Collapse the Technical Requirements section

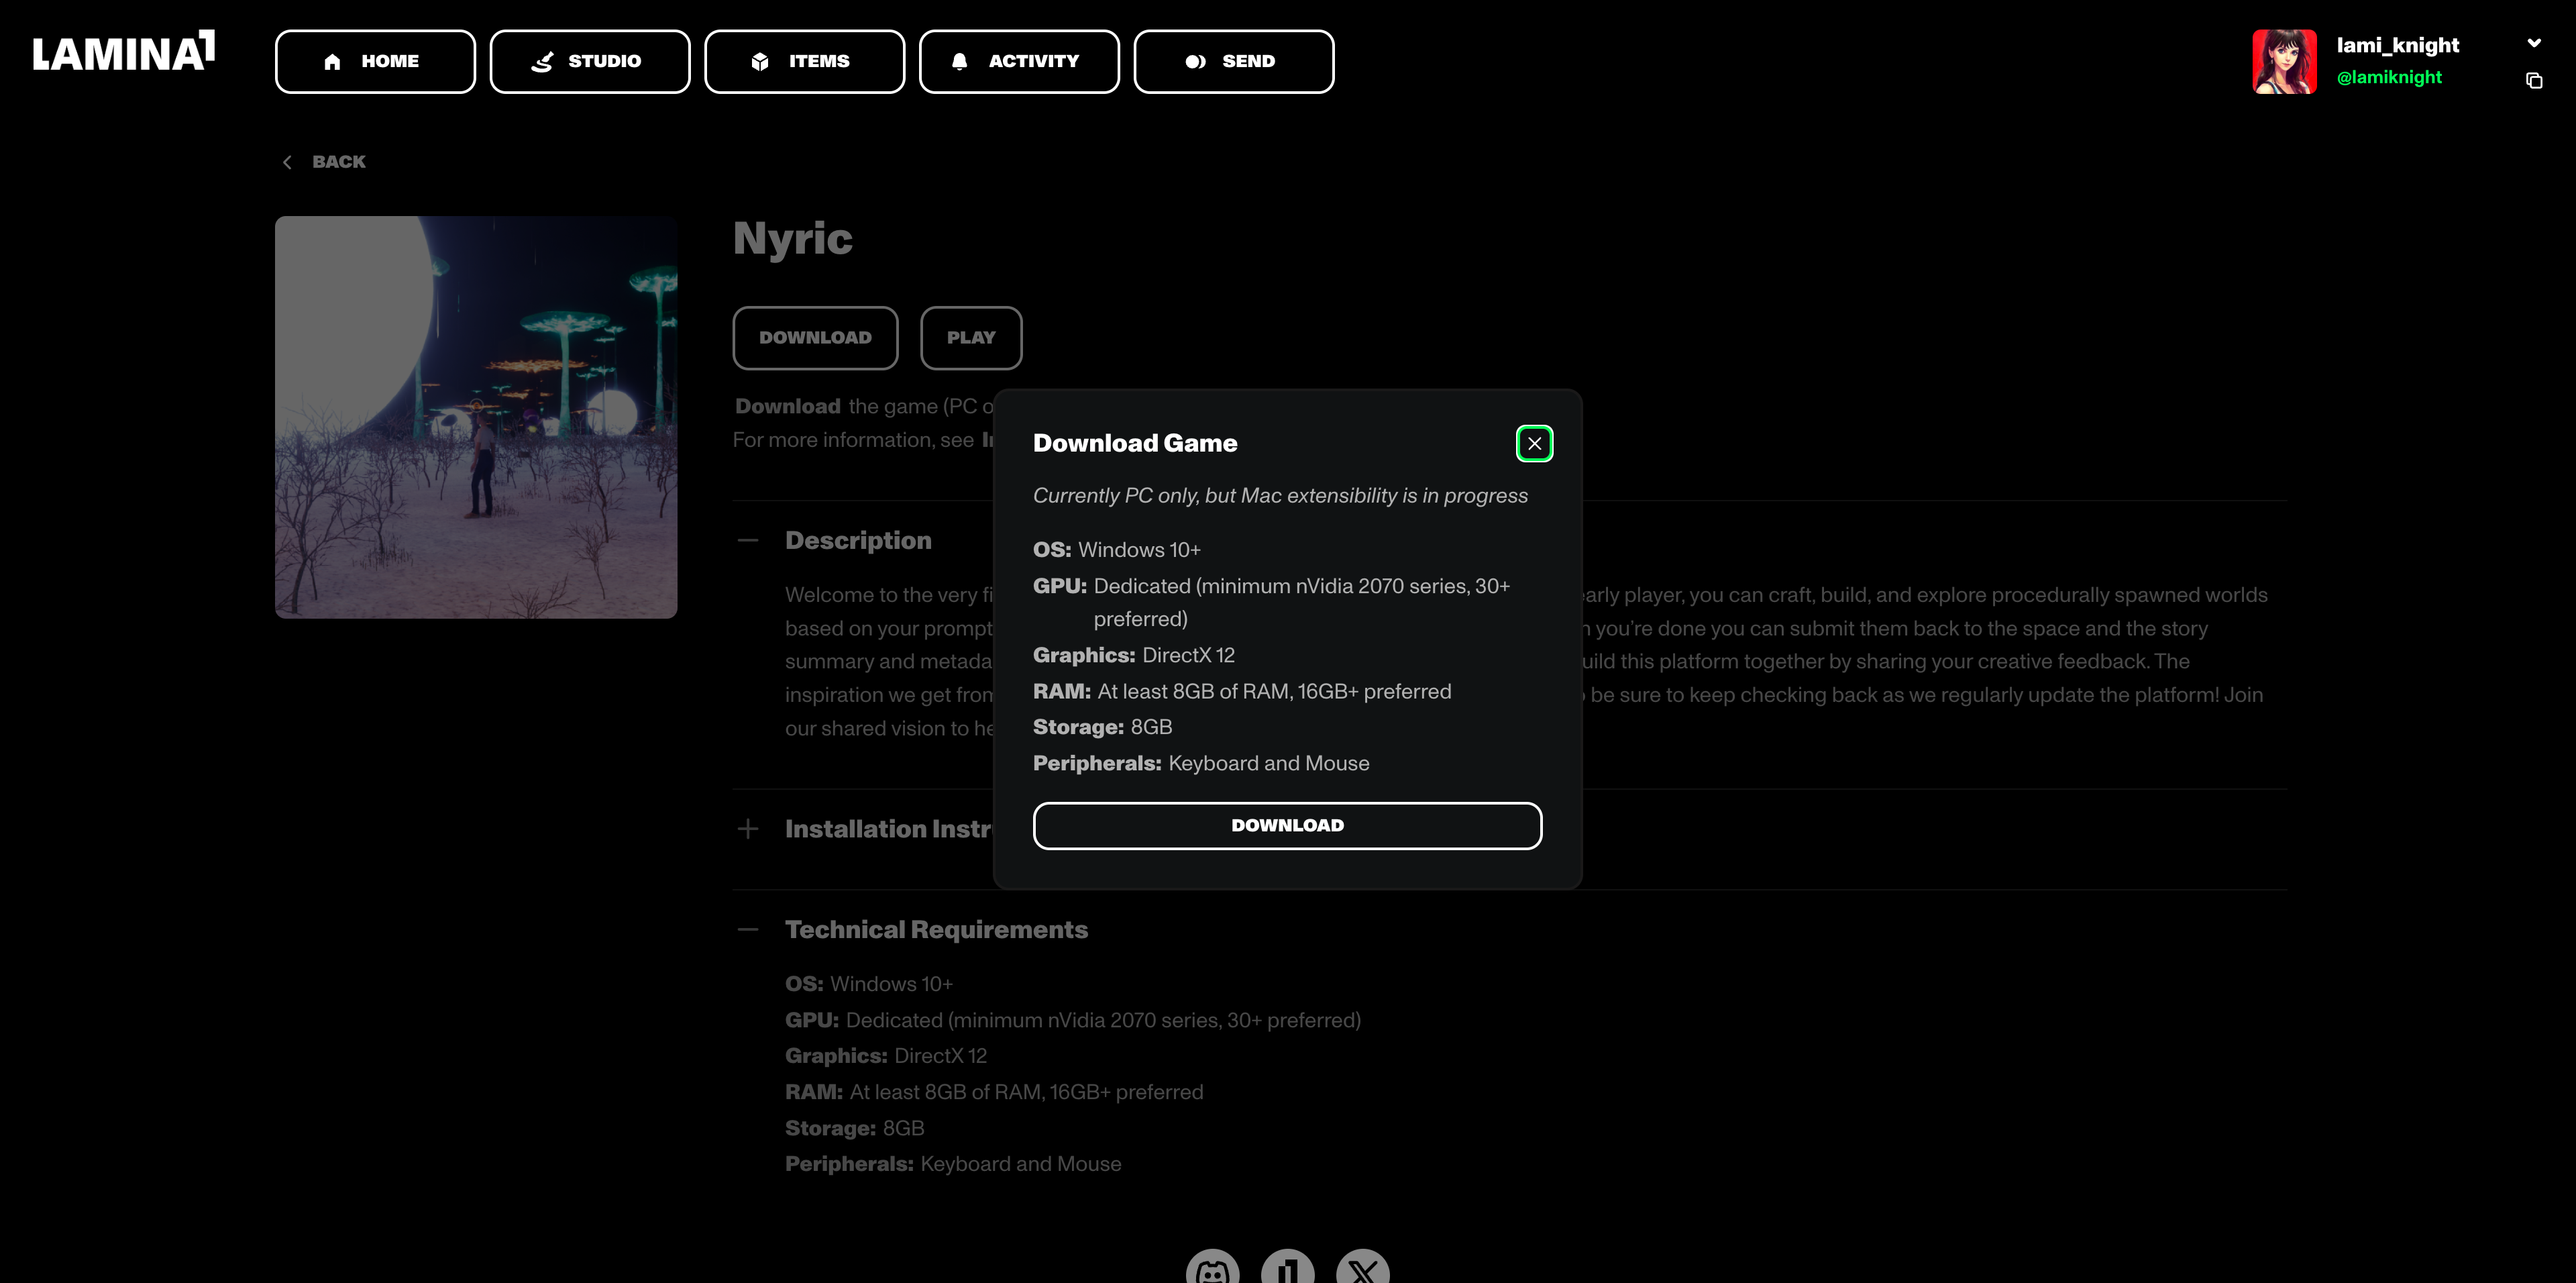click(x=748, y=930)
